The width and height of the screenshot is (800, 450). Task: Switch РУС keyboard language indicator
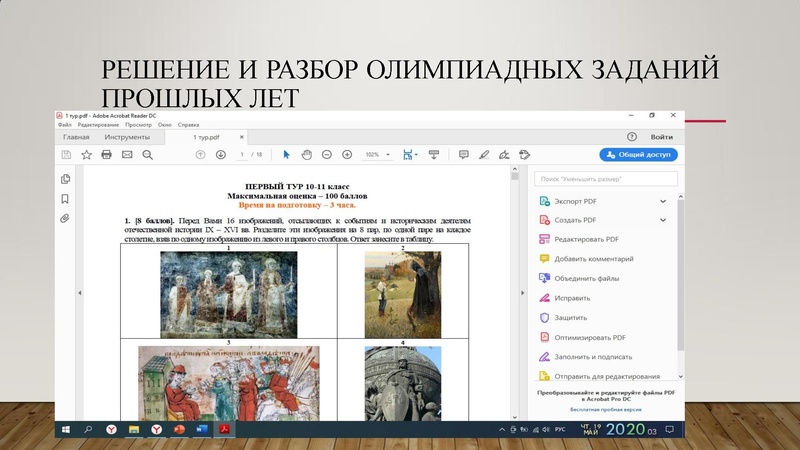(560, 430)
